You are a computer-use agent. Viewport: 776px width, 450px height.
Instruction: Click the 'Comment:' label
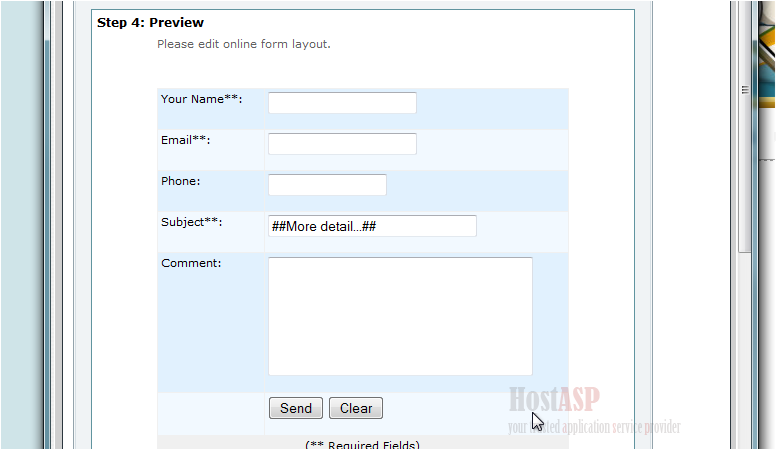pos(191,263)
